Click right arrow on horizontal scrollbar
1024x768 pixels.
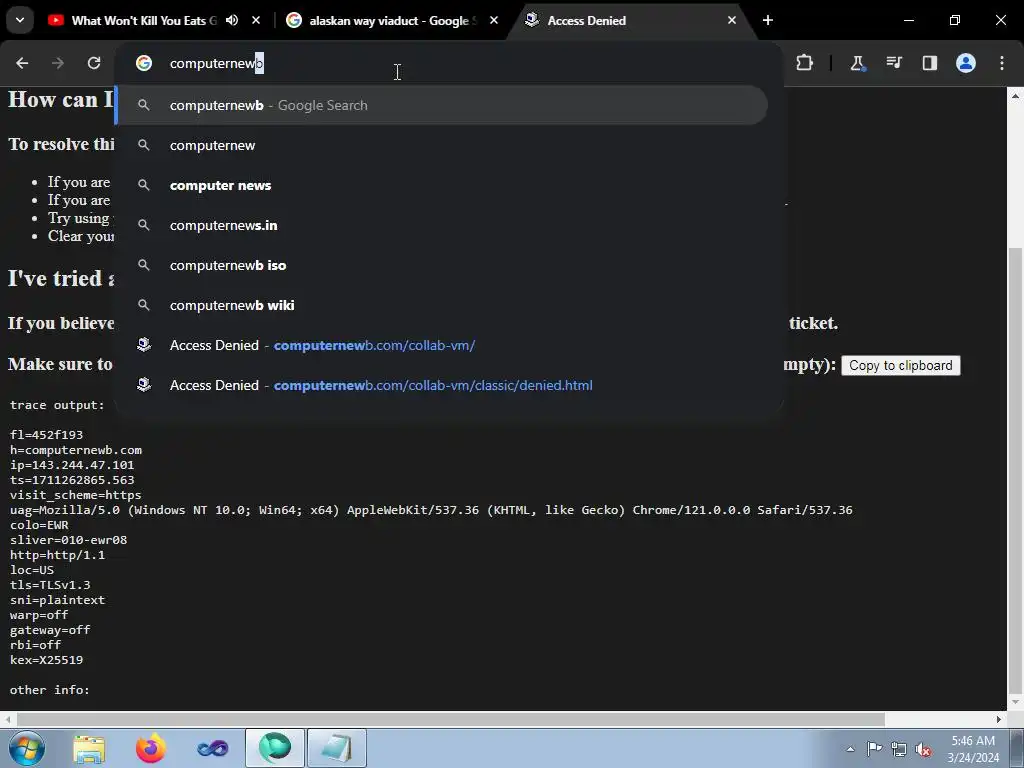(999, 719)
